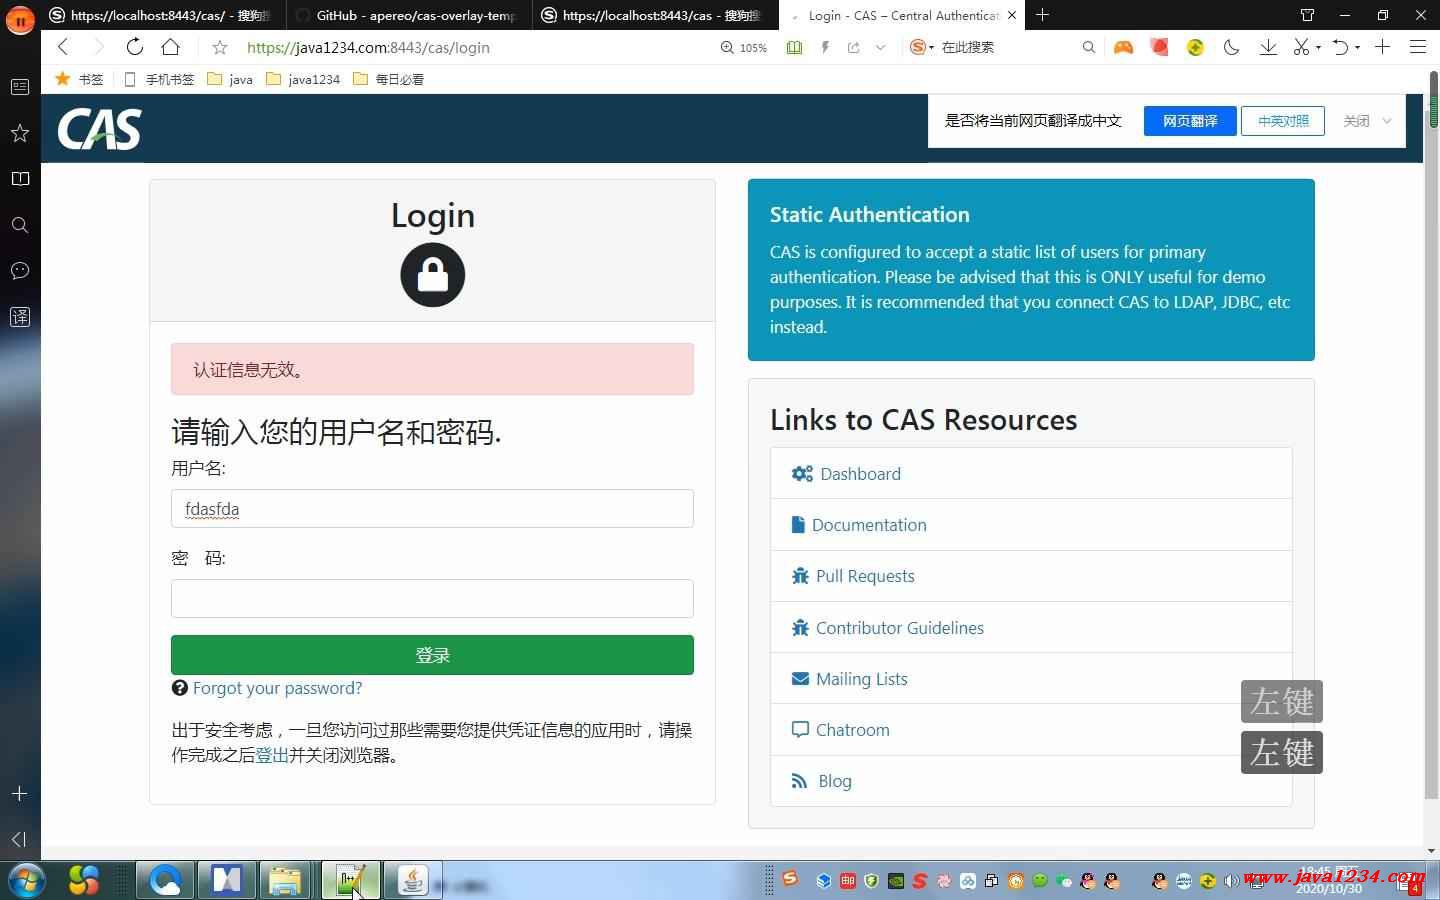Click the lightning speed-mode icon
The height and width of the screenshot is (900, 1440).
(825, 47)
